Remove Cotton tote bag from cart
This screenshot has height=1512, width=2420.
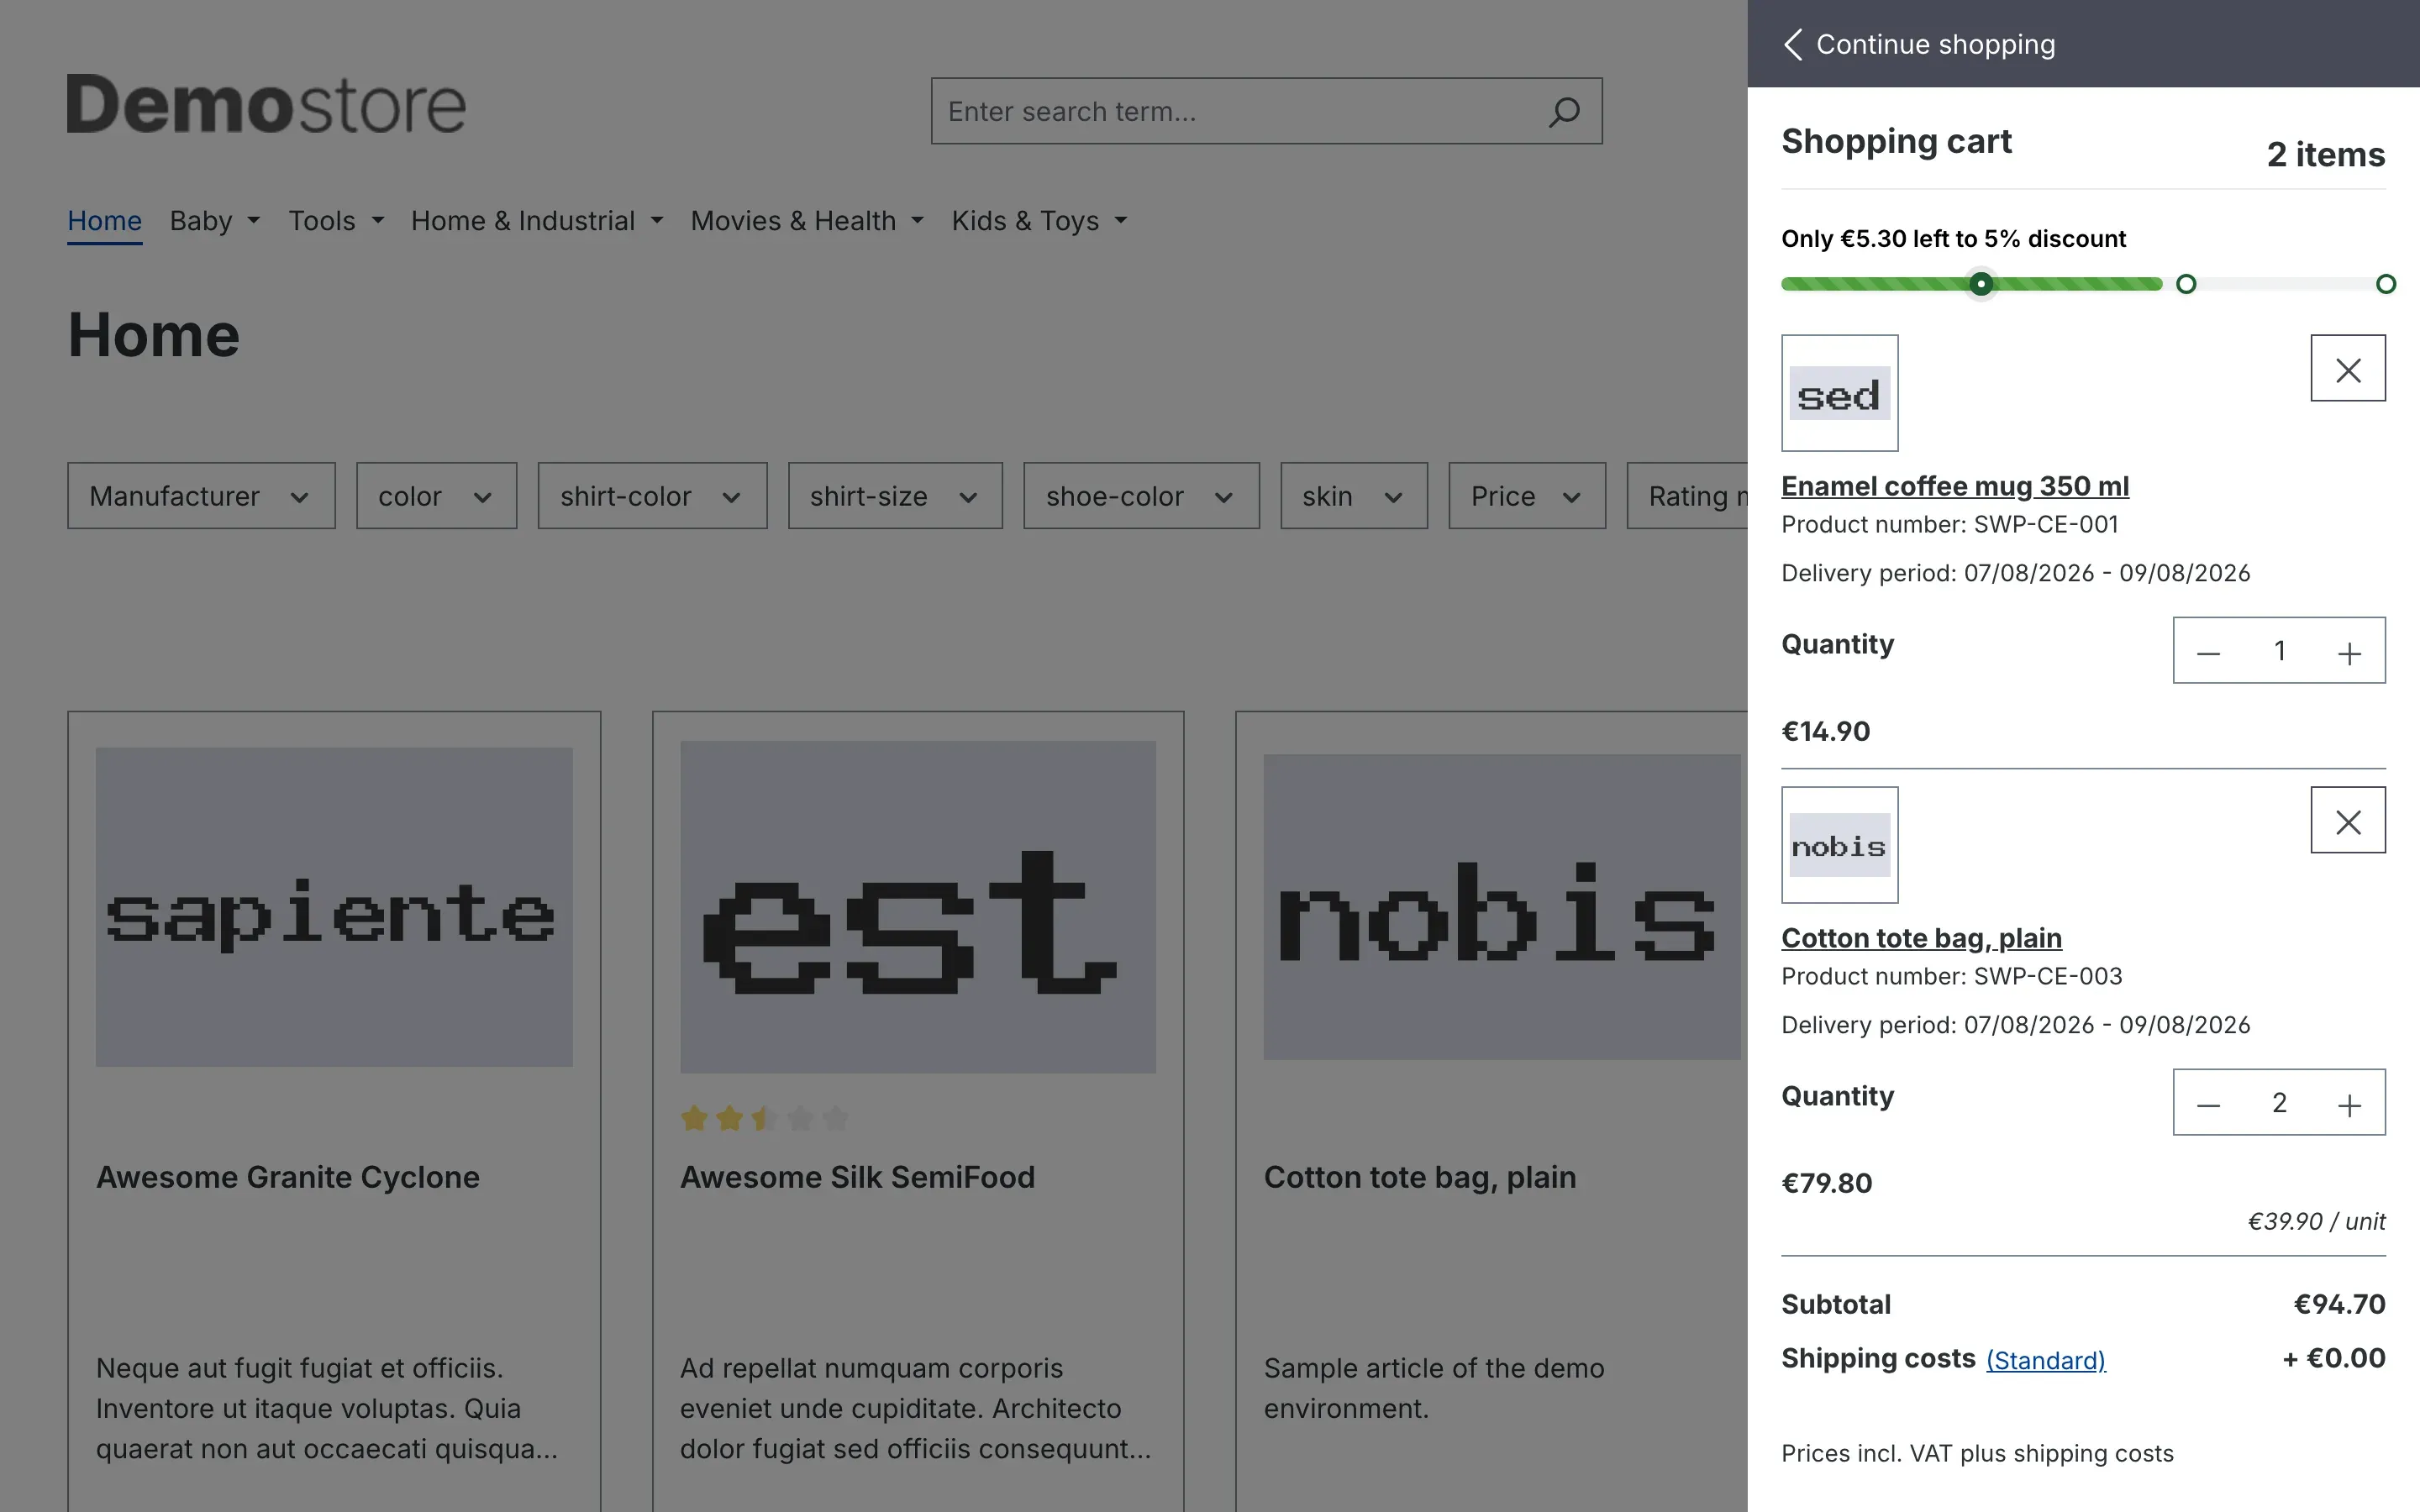(2348, 820)
